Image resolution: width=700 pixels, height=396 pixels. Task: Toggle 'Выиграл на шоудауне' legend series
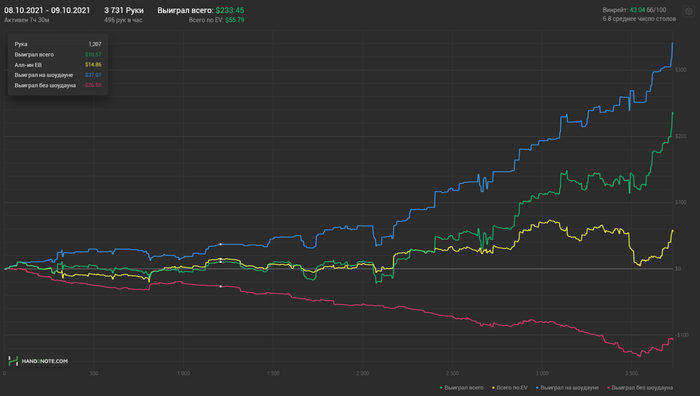[x=567, y=388]
